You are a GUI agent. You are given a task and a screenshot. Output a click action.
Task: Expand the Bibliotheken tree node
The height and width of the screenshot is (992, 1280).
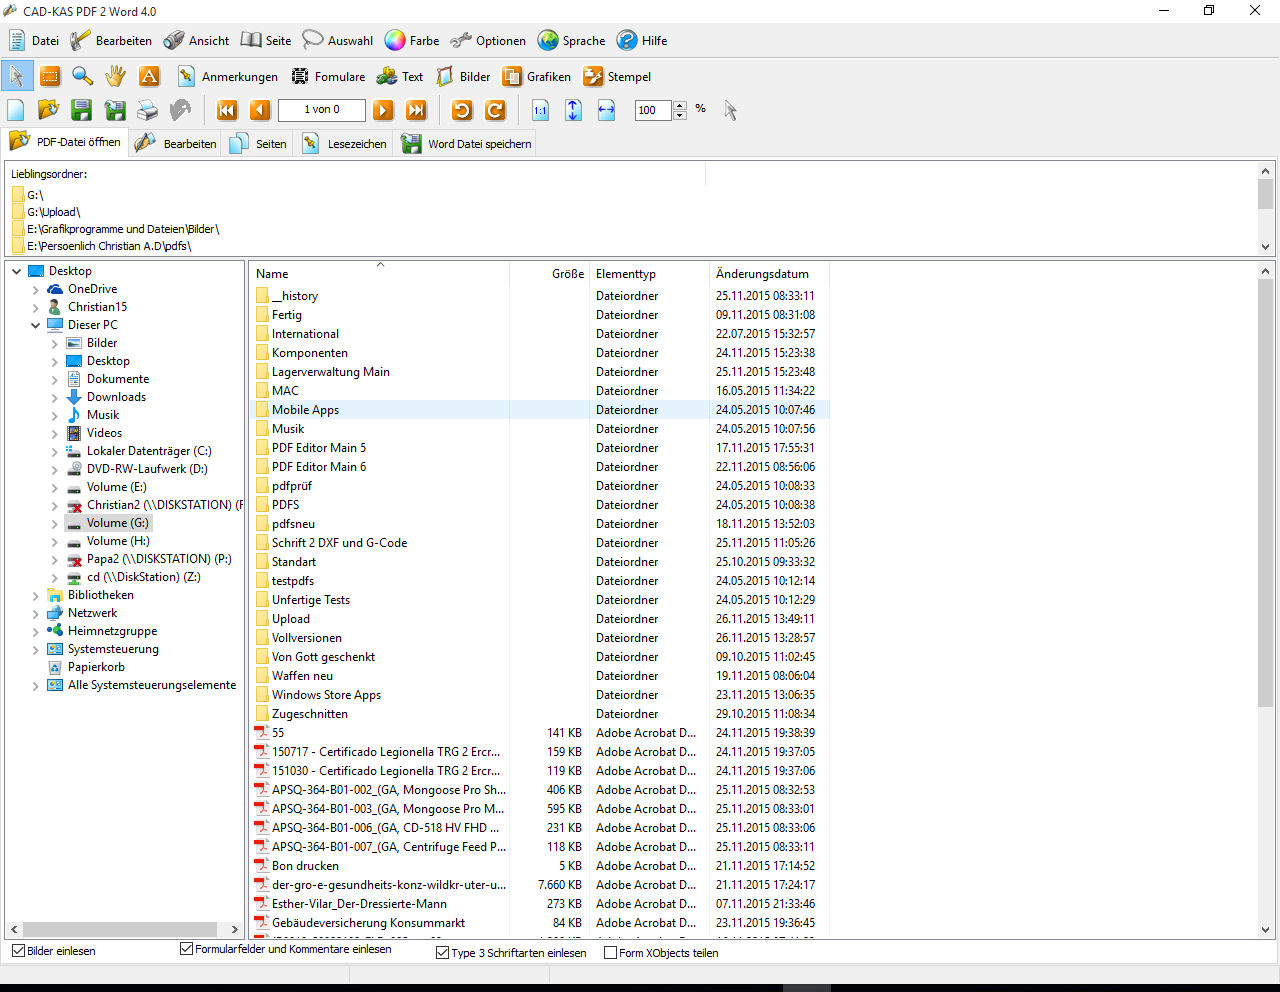36,595
